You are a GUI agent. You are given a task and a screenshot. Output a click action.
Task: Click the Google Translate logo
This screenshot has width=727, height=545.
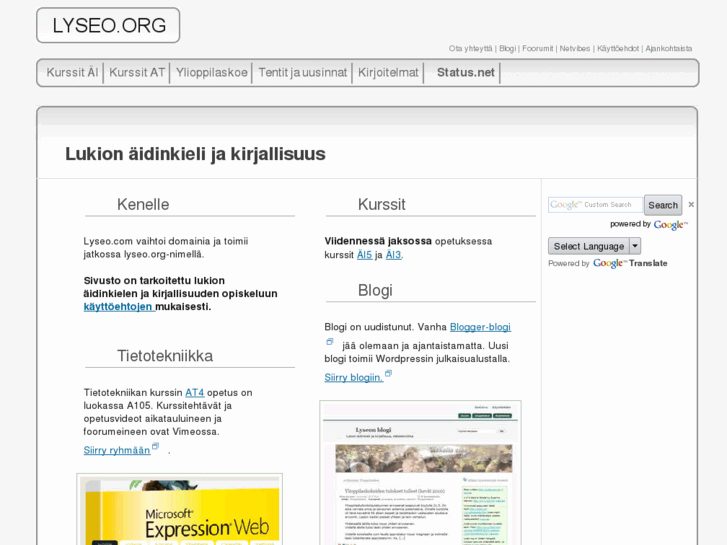pos(630,264)
